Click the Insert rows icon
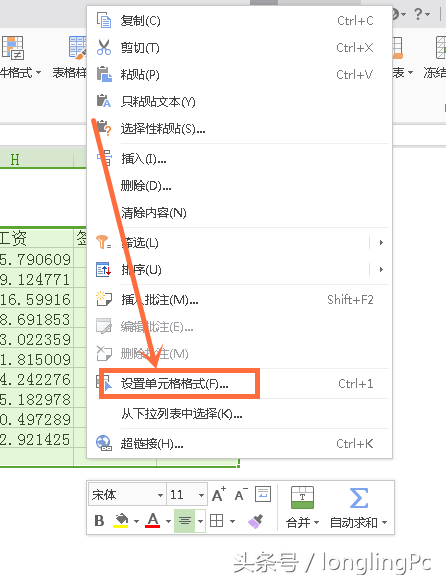The image size is (446, 585). tap(105, 158)
